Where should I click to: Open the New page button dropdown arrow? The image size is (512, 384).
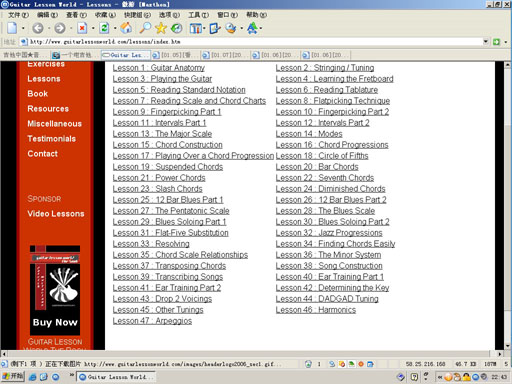click(23, 29)
